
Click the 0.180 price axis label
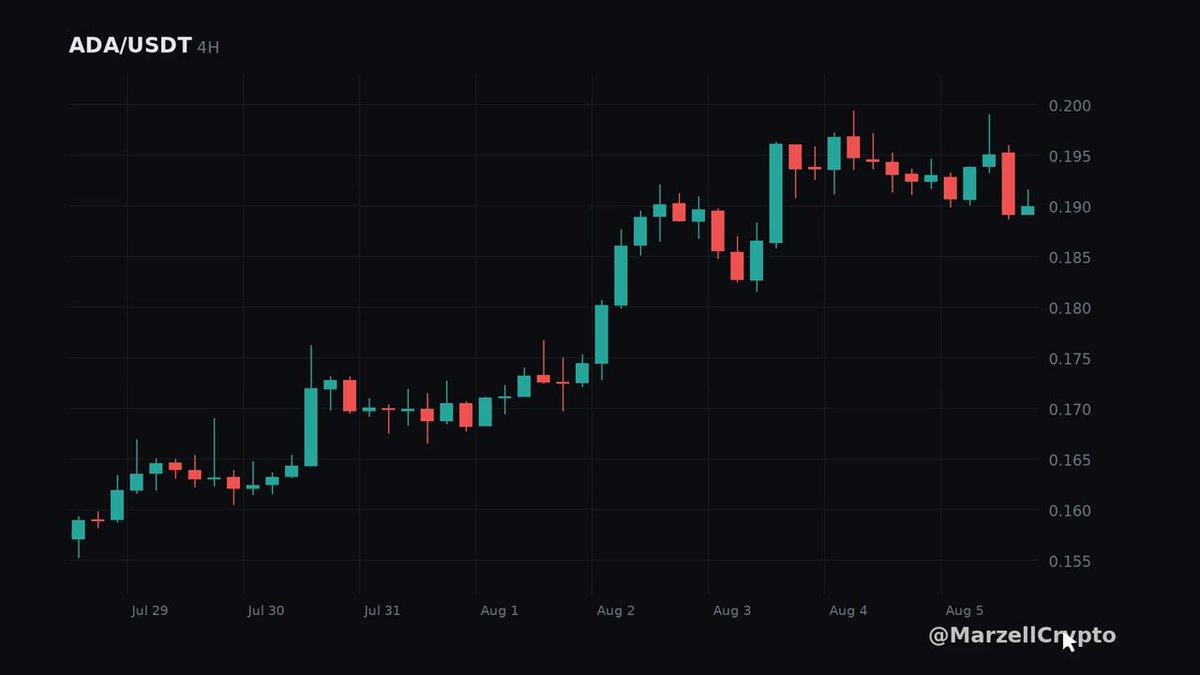pyautogui.click(x=1070, y=308)
